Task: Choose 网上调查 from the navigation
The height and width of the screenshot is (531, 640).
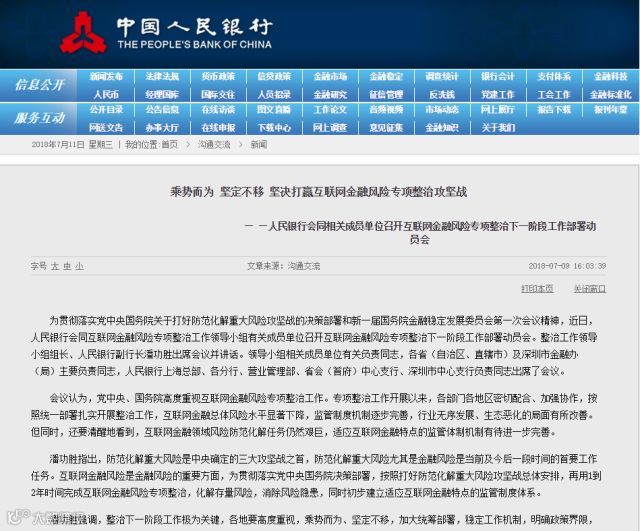Action: [x=330, y=128]
